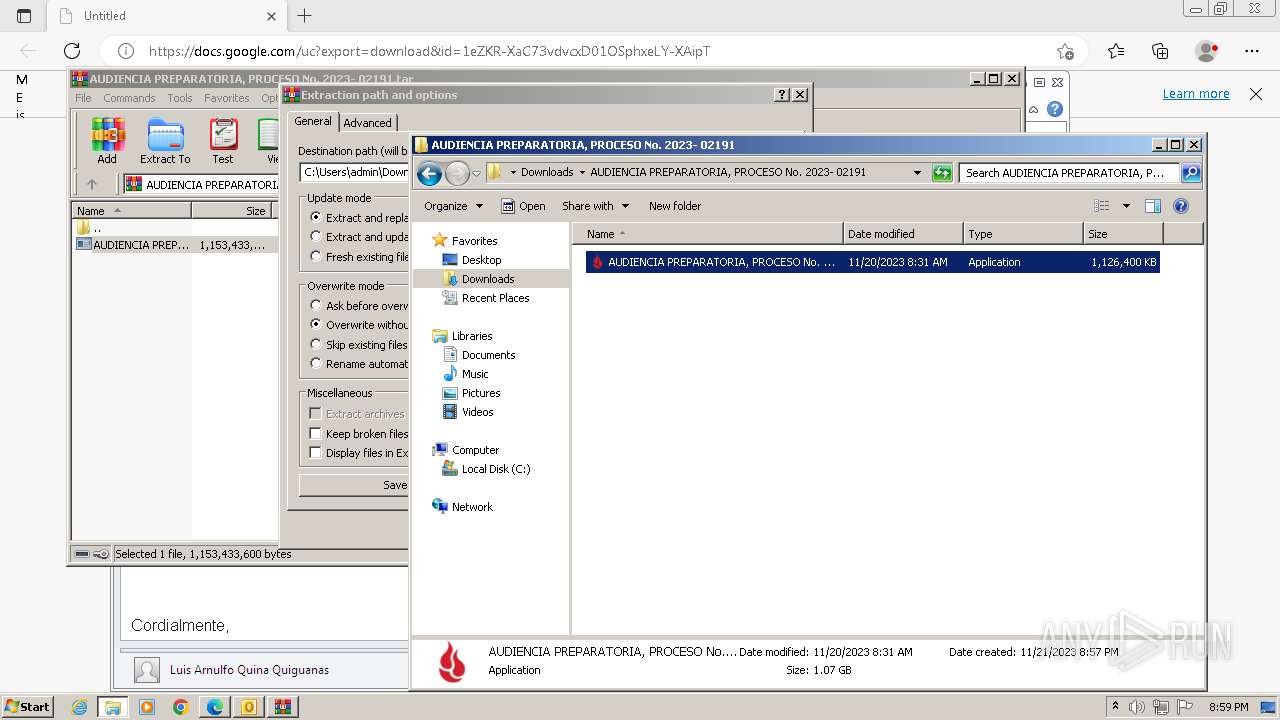The height and width of the screenshot is (720, 1280).
Task: Click search magnifier icon in Explorer
Action: click(1190, 173)
